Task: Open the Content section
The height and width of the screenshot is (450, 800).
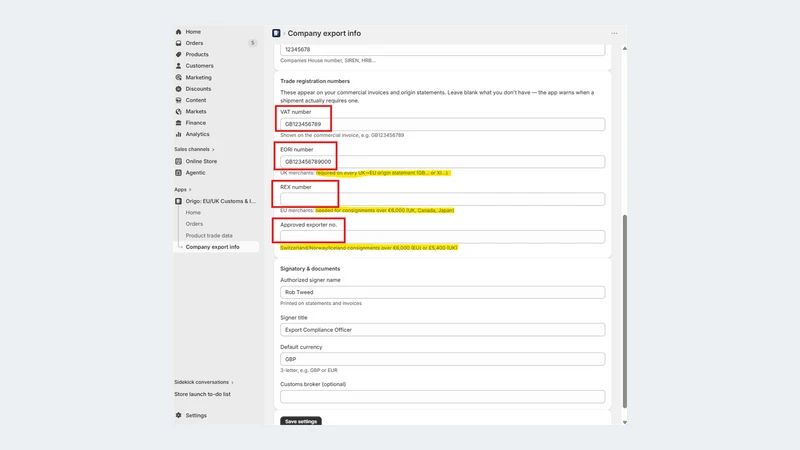Action: [196, 100]
